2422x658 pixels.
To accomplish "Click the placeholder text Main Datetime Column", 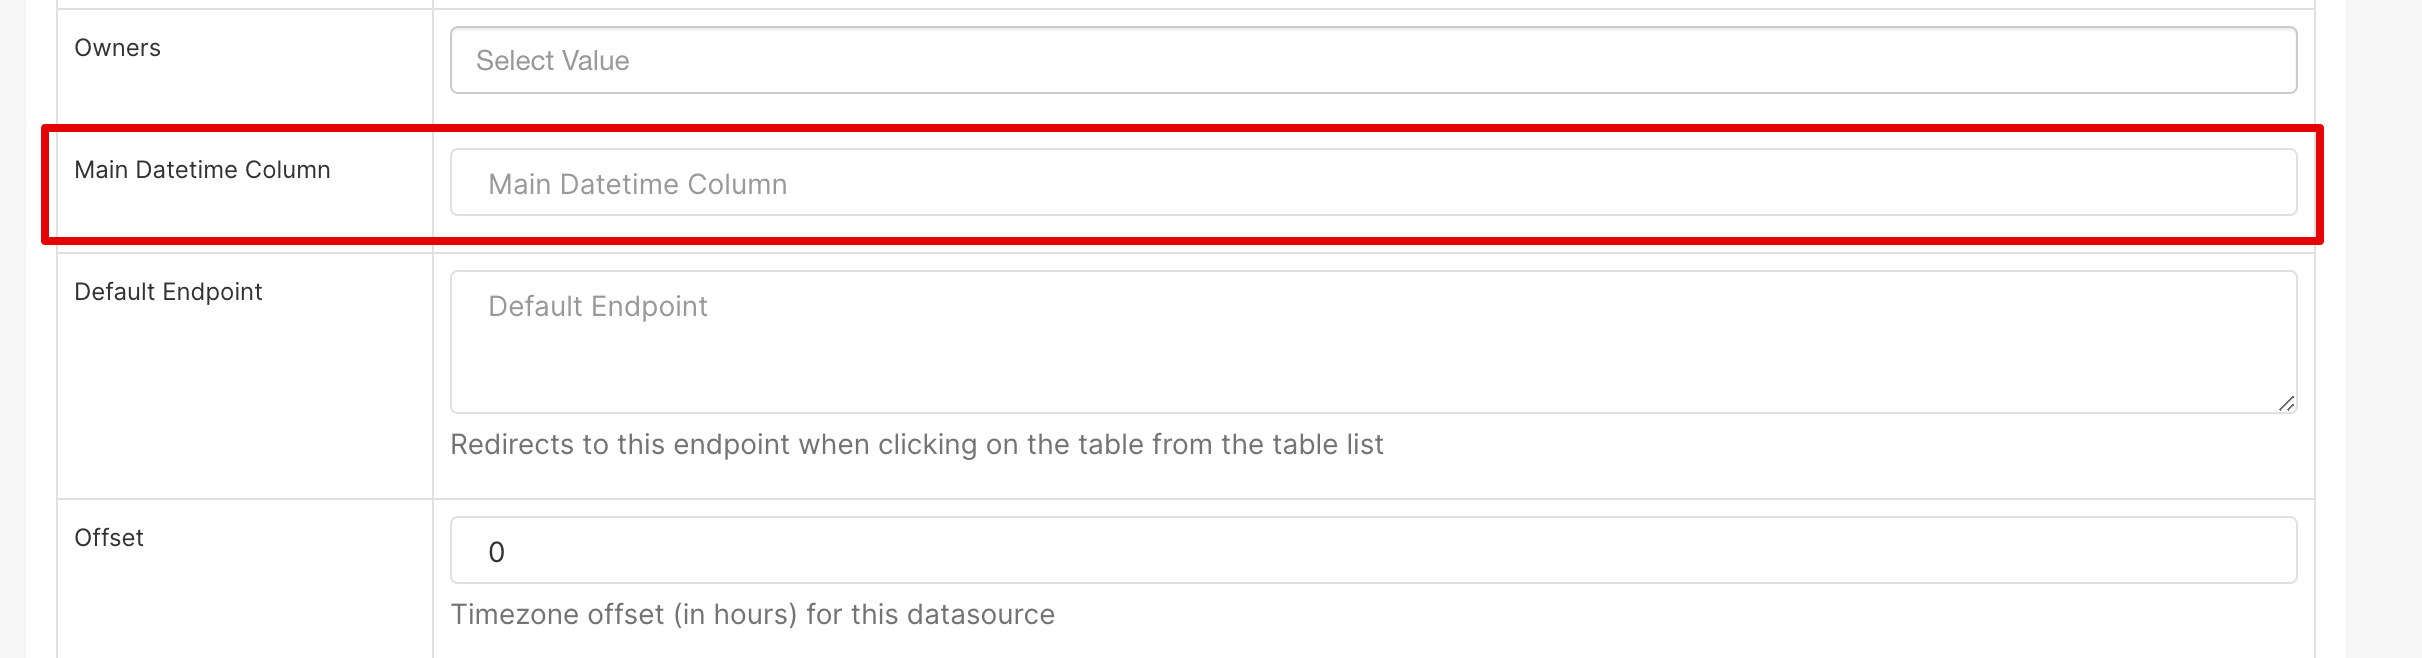I will point(637,183).
